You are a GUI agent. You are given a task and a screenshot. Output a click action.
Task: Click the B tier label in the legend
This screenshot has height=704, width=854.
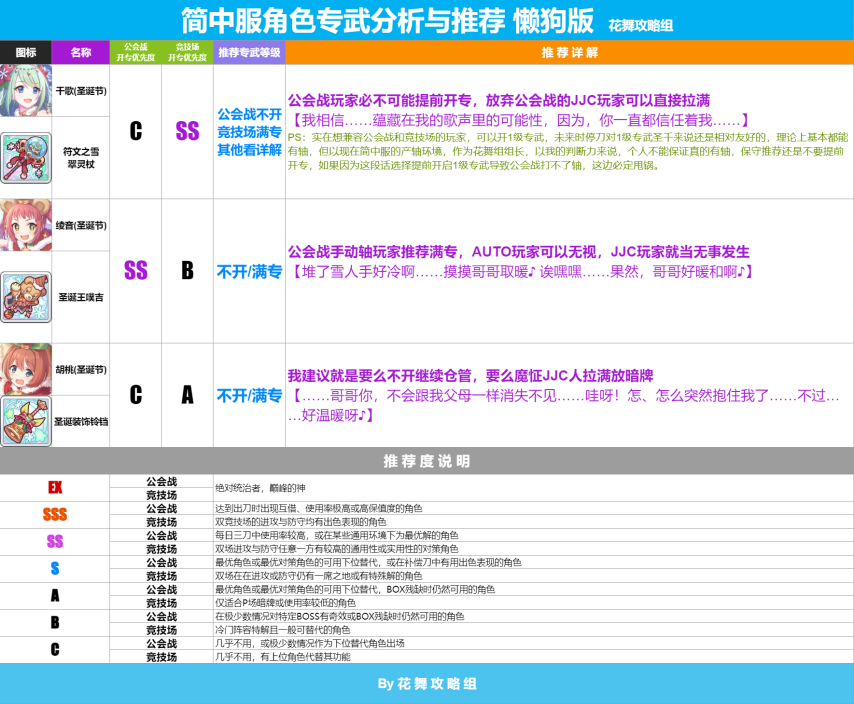click(x=55, y=622)
